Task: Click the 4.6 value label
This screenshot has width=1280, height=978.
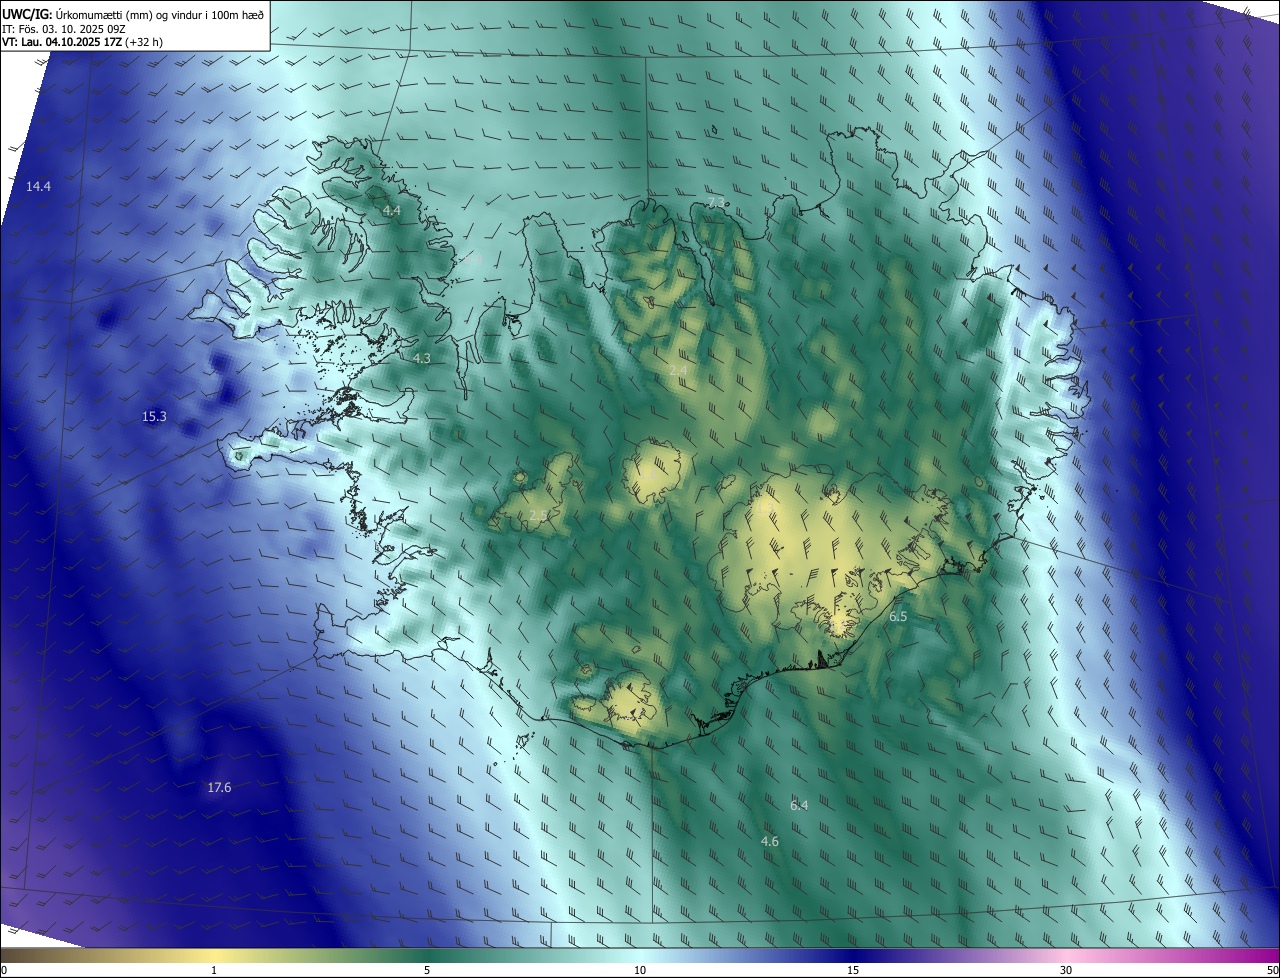Action: pyautogui.click(x=769, y=842)
